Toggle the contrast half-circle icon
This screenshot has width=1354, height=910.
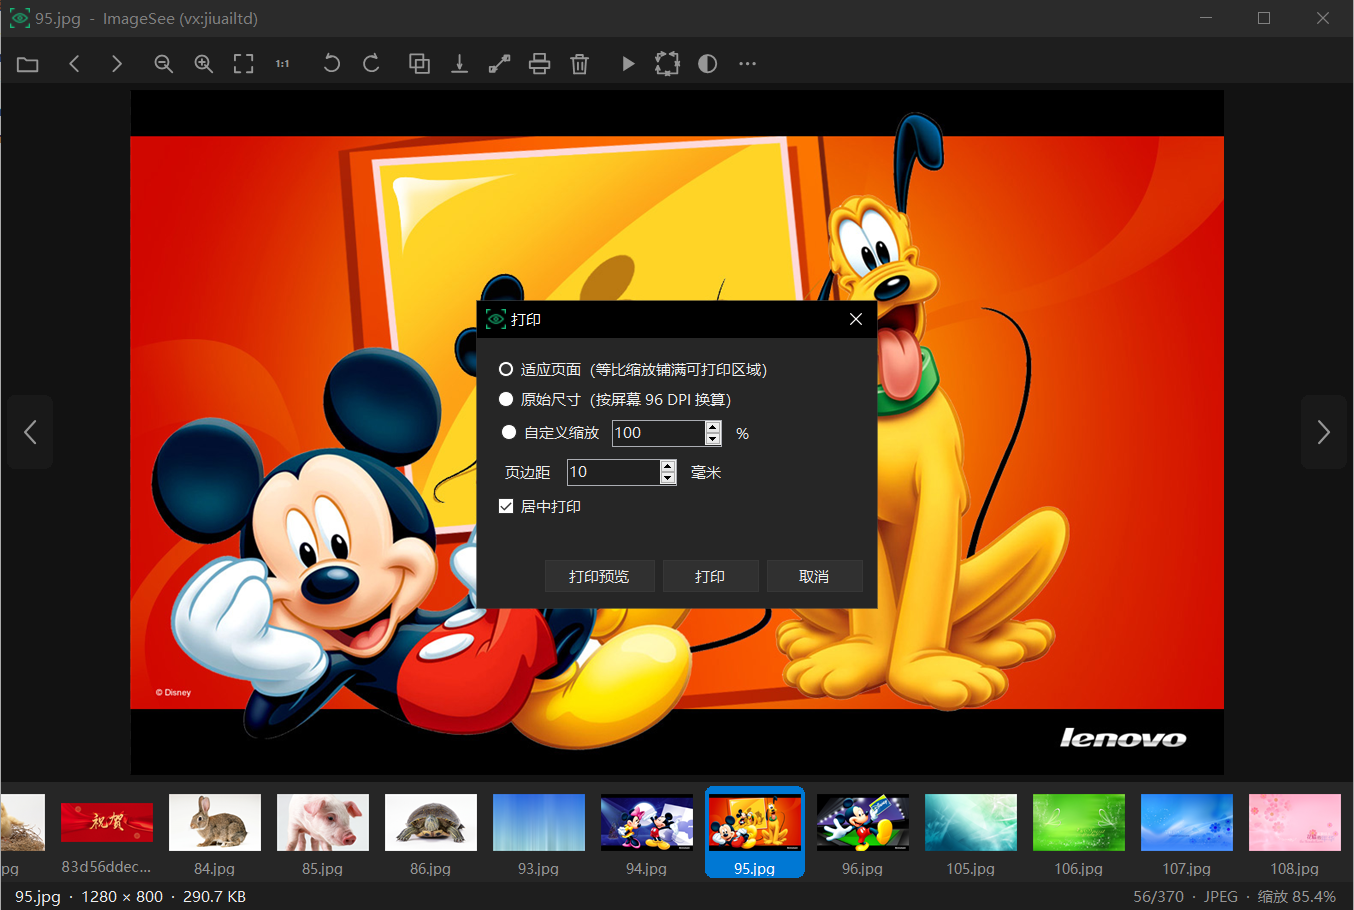click(707, 64)
